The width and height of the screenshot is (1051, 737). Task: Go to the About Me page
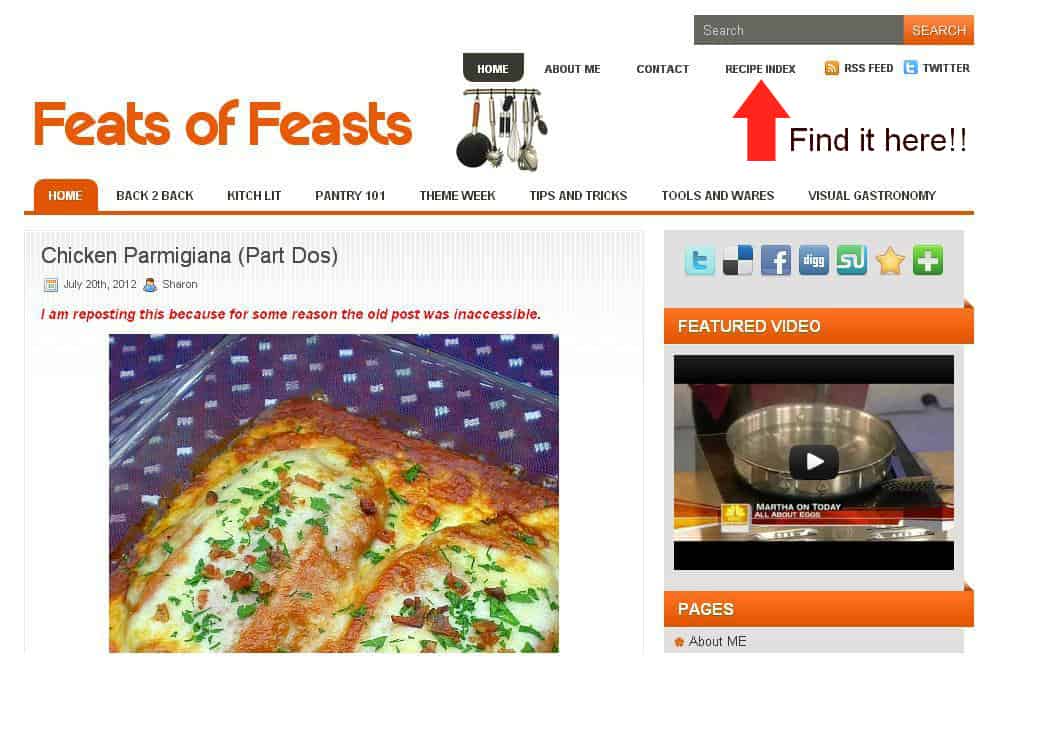572,69
